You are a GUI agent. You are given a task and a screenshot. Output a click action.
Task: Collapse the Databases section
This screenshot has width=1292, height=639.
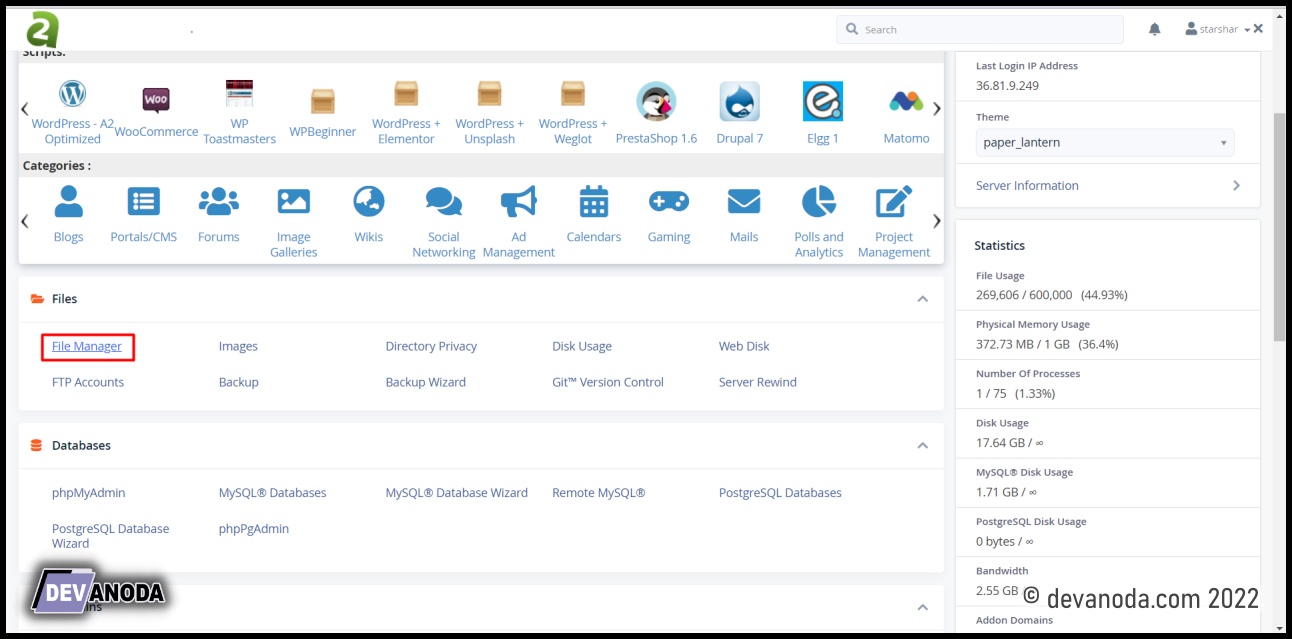[923, 445]
